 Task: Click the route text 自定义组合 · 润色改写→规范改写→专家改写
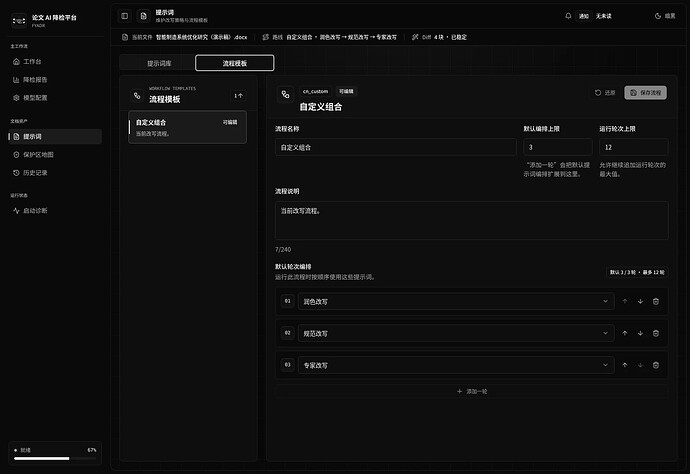341,37
